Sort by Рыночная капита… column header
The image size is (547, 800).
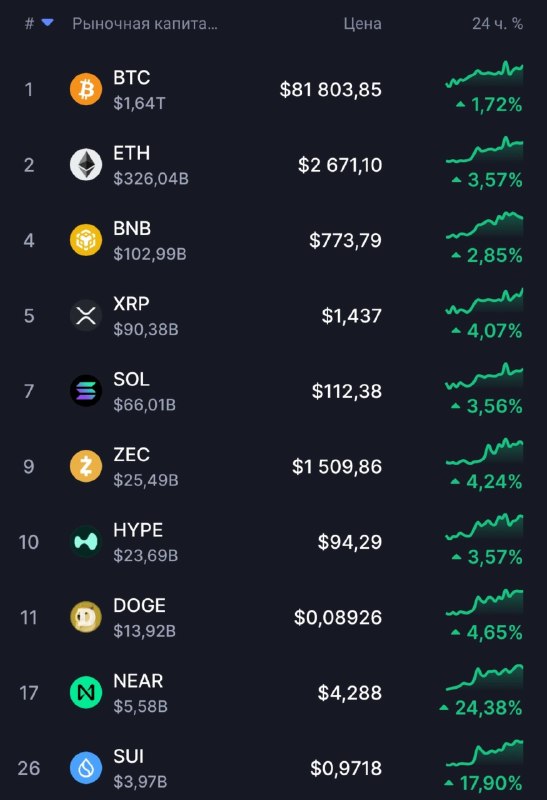[145, 23]
